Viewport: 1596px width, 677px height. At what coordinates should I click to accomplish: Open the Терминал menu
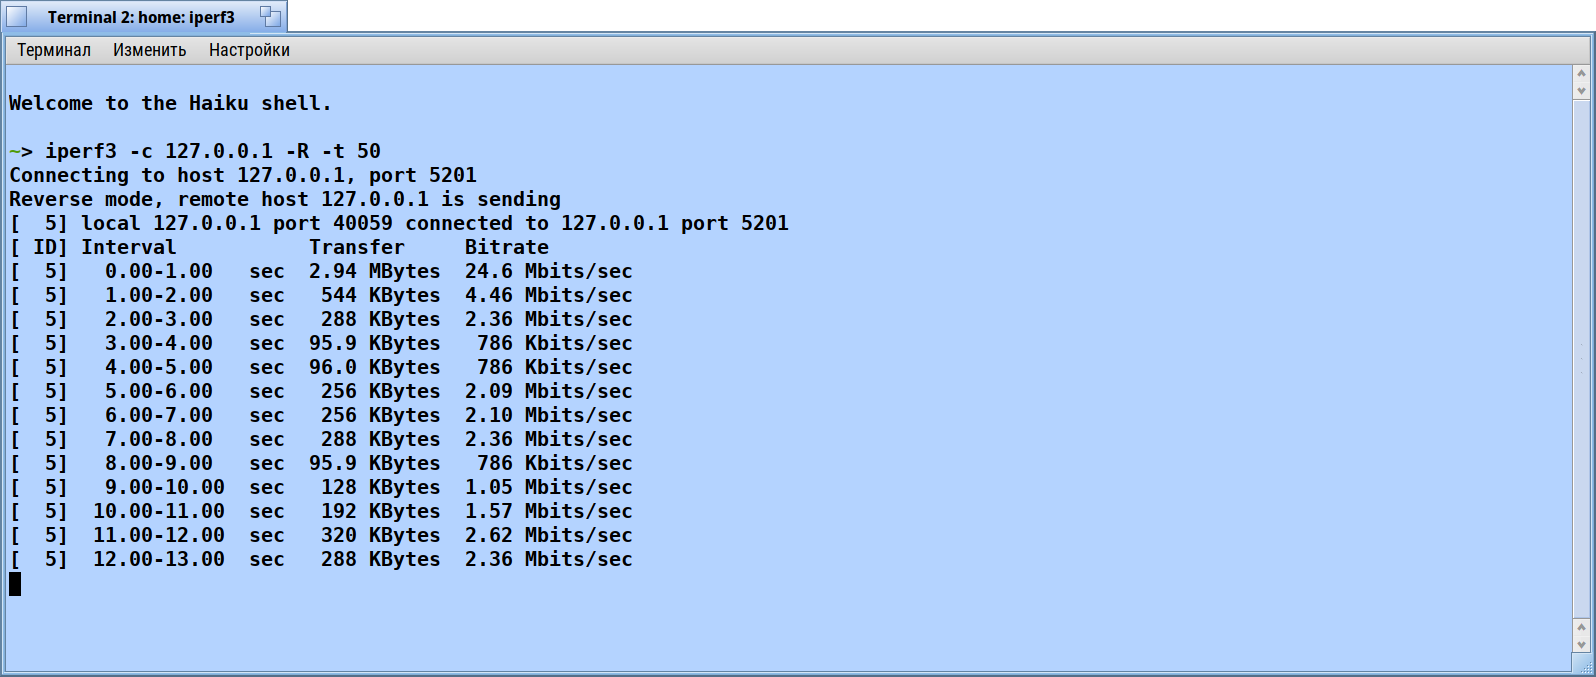[x=54, y=50]
